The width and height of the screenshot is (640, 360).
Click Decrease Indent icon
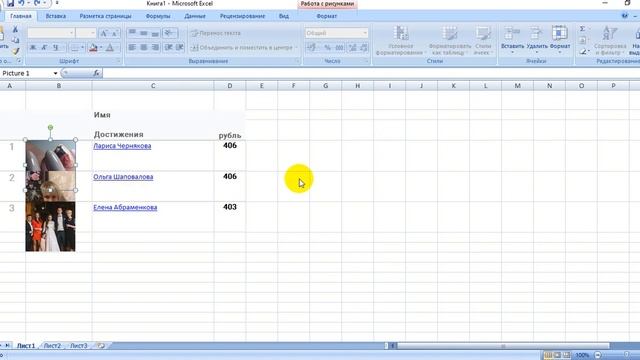pyautogui.click(x=168, y=48)
